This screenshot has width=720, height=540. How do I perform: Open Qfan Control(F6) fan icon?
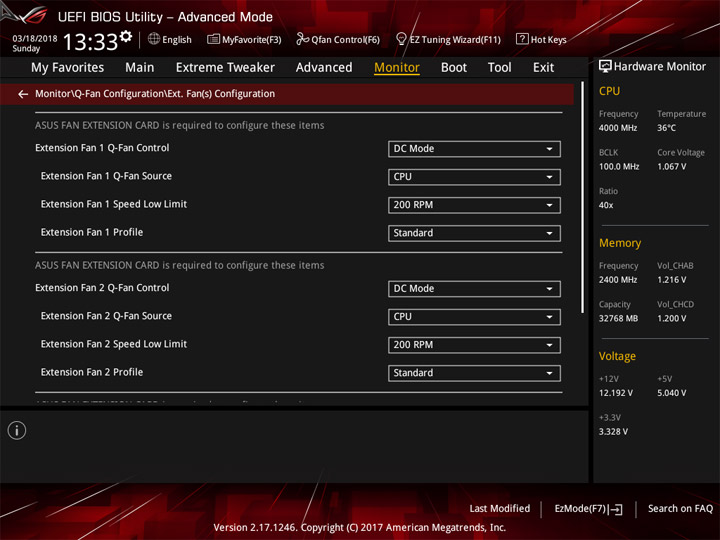[x=302, y=39]
